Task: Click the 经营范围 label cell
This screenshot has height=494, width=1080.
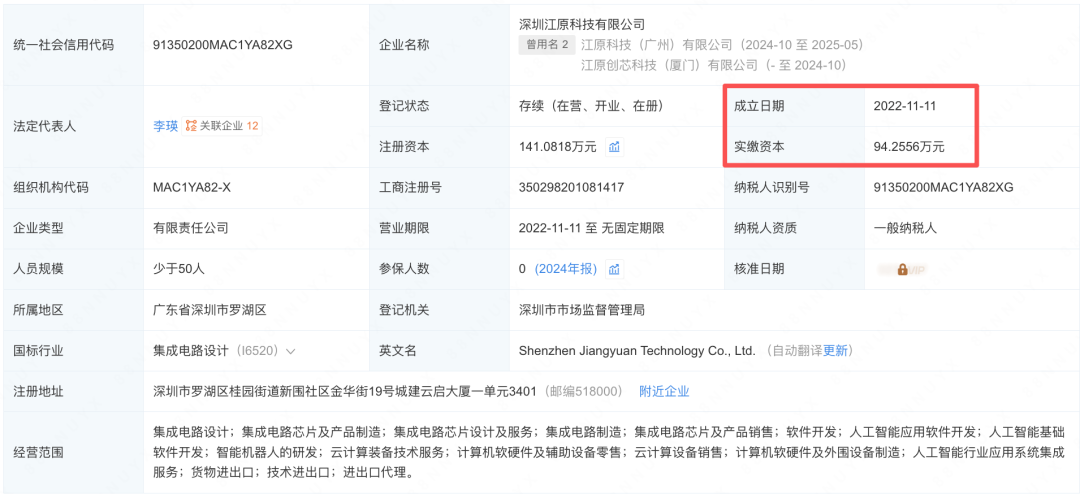Action: coord(72,453)
